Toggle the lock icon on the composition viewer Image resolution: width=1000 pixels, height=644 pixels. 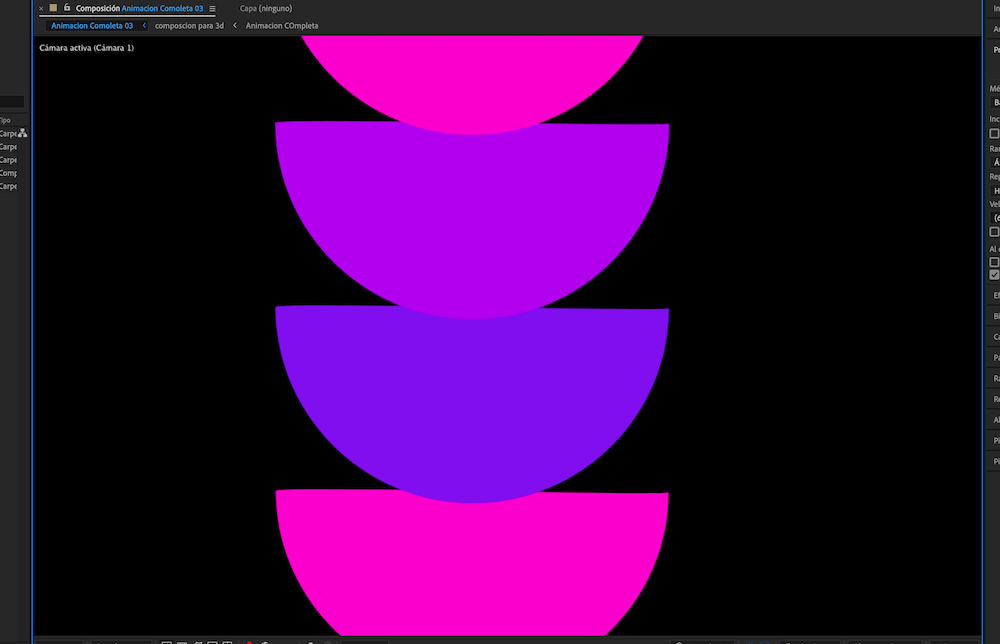coord(66,8)
